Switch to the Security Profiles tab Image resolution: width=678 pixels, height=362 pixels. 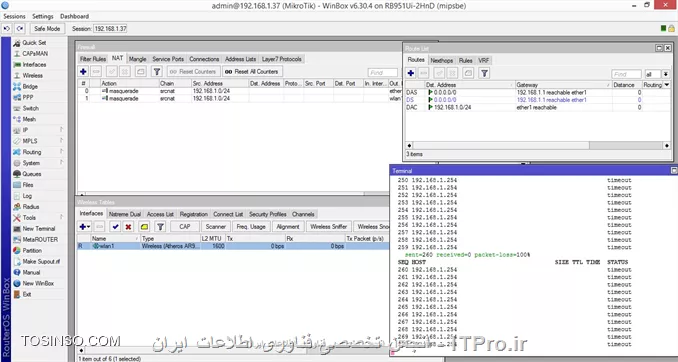pos(268,214)
